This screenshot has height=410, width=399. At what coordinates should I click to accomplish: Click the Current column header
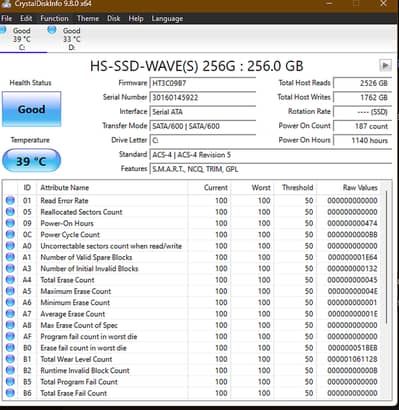(209, 188)
